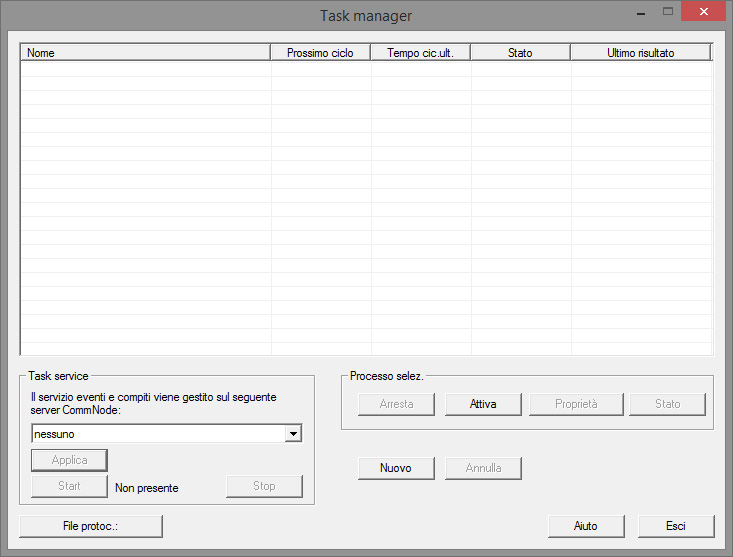
Task: Create new task with Nuovo button
Action: (x=396, y=468)
